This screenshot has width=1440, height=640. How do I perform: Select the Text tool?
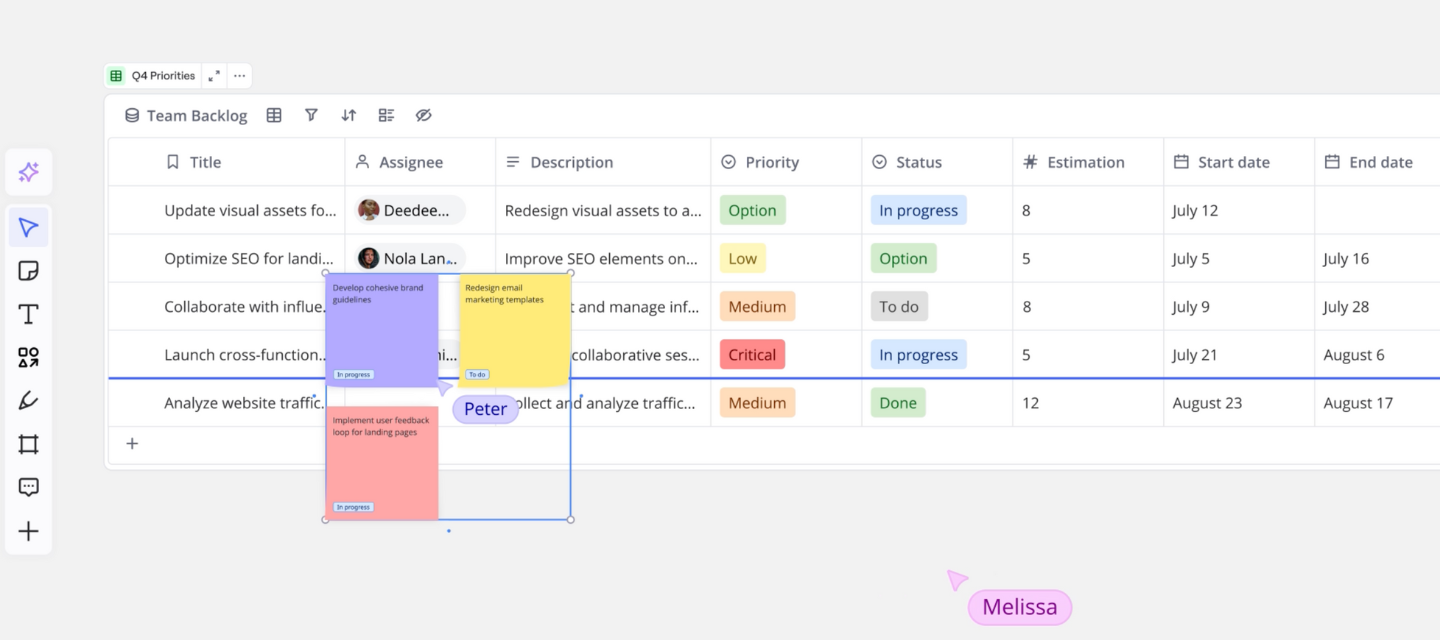(28, 315)
